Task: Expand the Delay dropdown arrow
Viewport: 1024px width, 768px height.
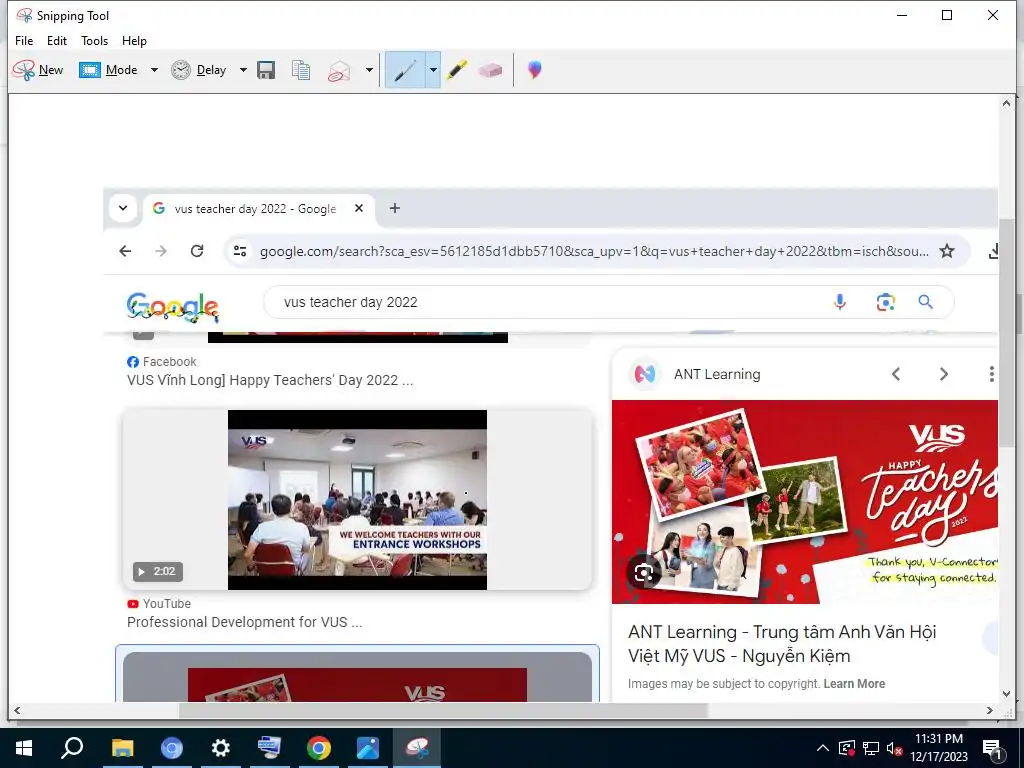Action: (x=243, y=70)
